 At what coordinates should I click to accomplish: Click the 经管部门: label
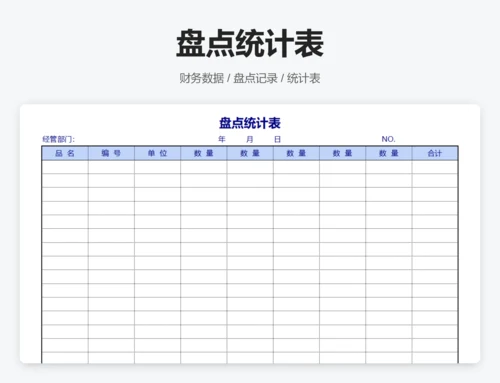(58, 139)
